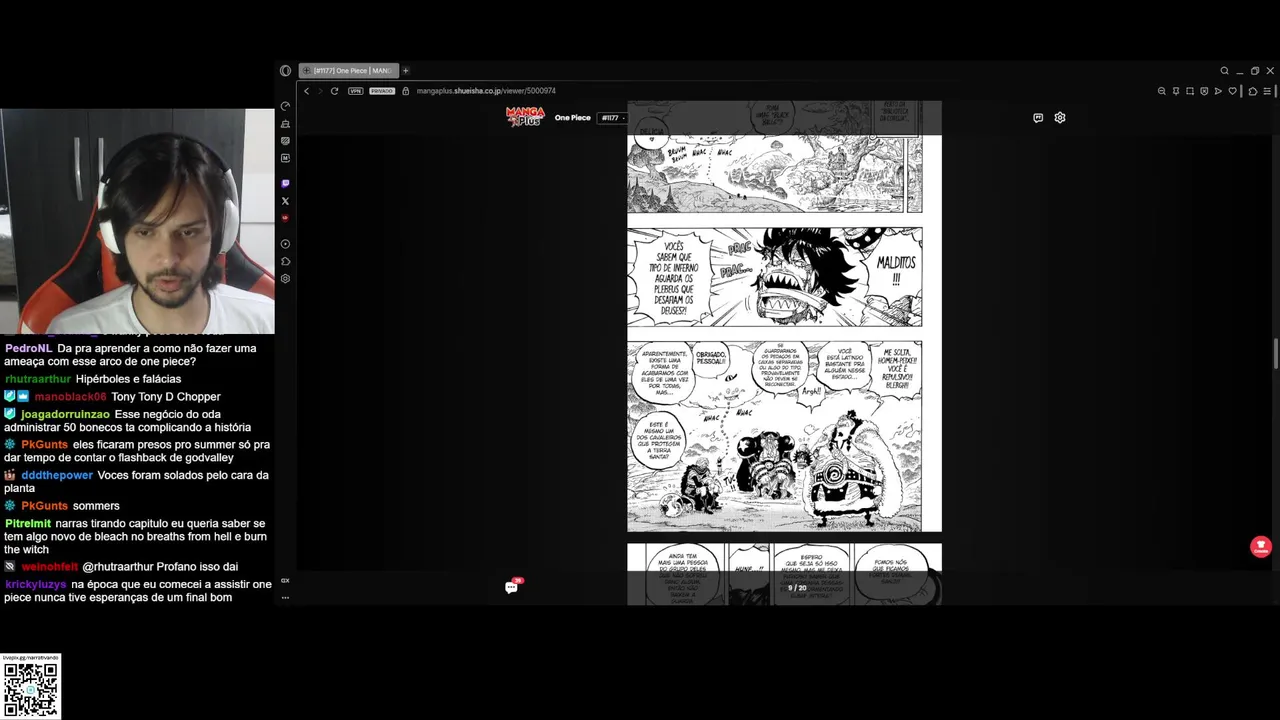Click Pitrelmit username in chat
Screen dimensions: 1280x720
[28, 524]
